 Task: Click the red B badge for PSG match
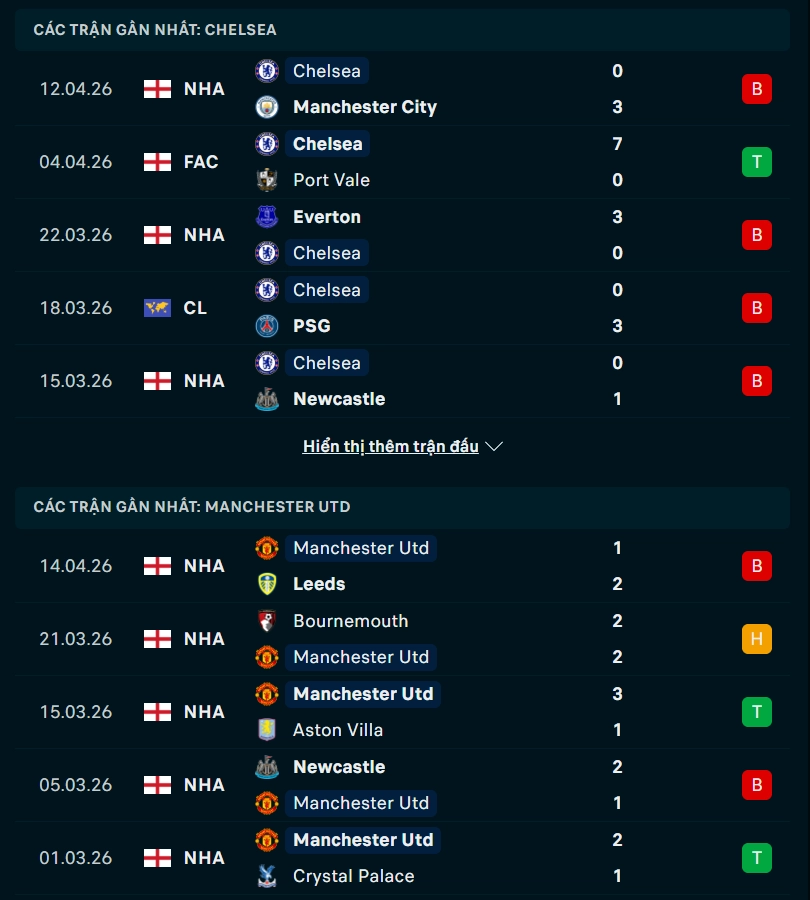[757, 308]
